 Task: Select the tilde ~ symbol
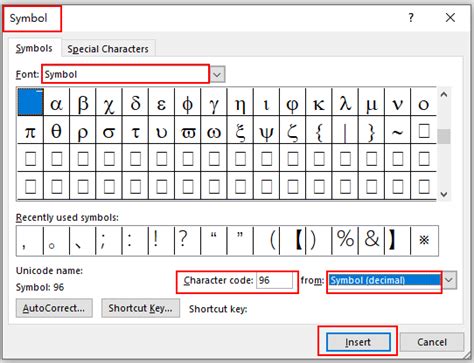click(397, 130)
